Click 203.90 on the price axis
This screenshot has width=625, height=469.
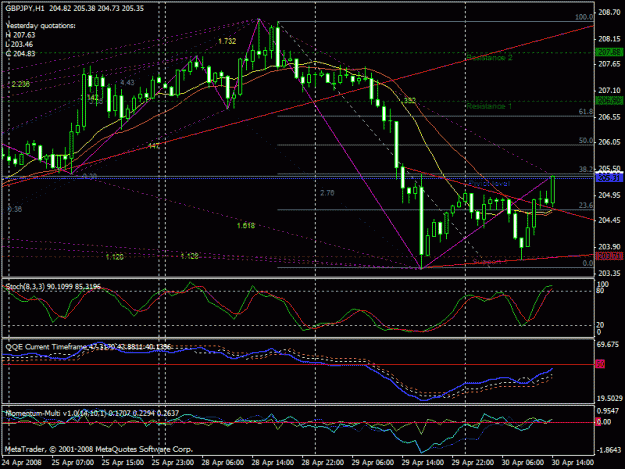609,247
